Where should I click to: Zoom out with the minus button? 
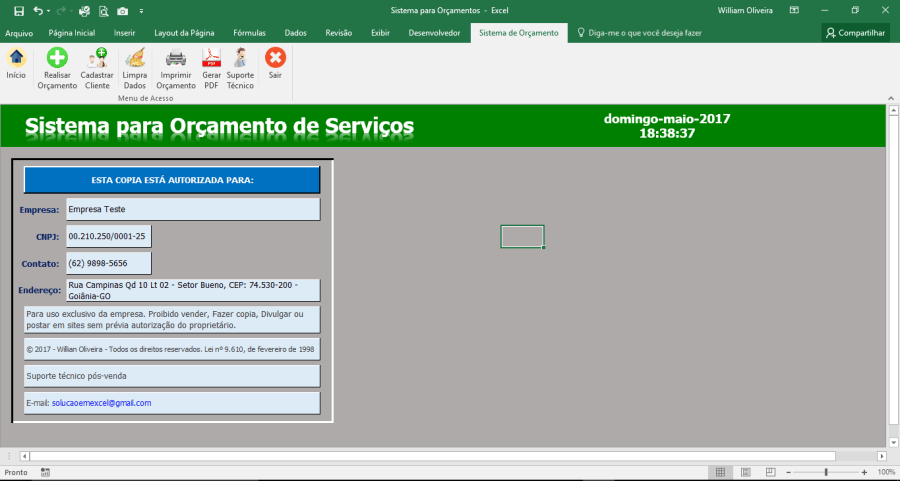[x=789, y=472]
